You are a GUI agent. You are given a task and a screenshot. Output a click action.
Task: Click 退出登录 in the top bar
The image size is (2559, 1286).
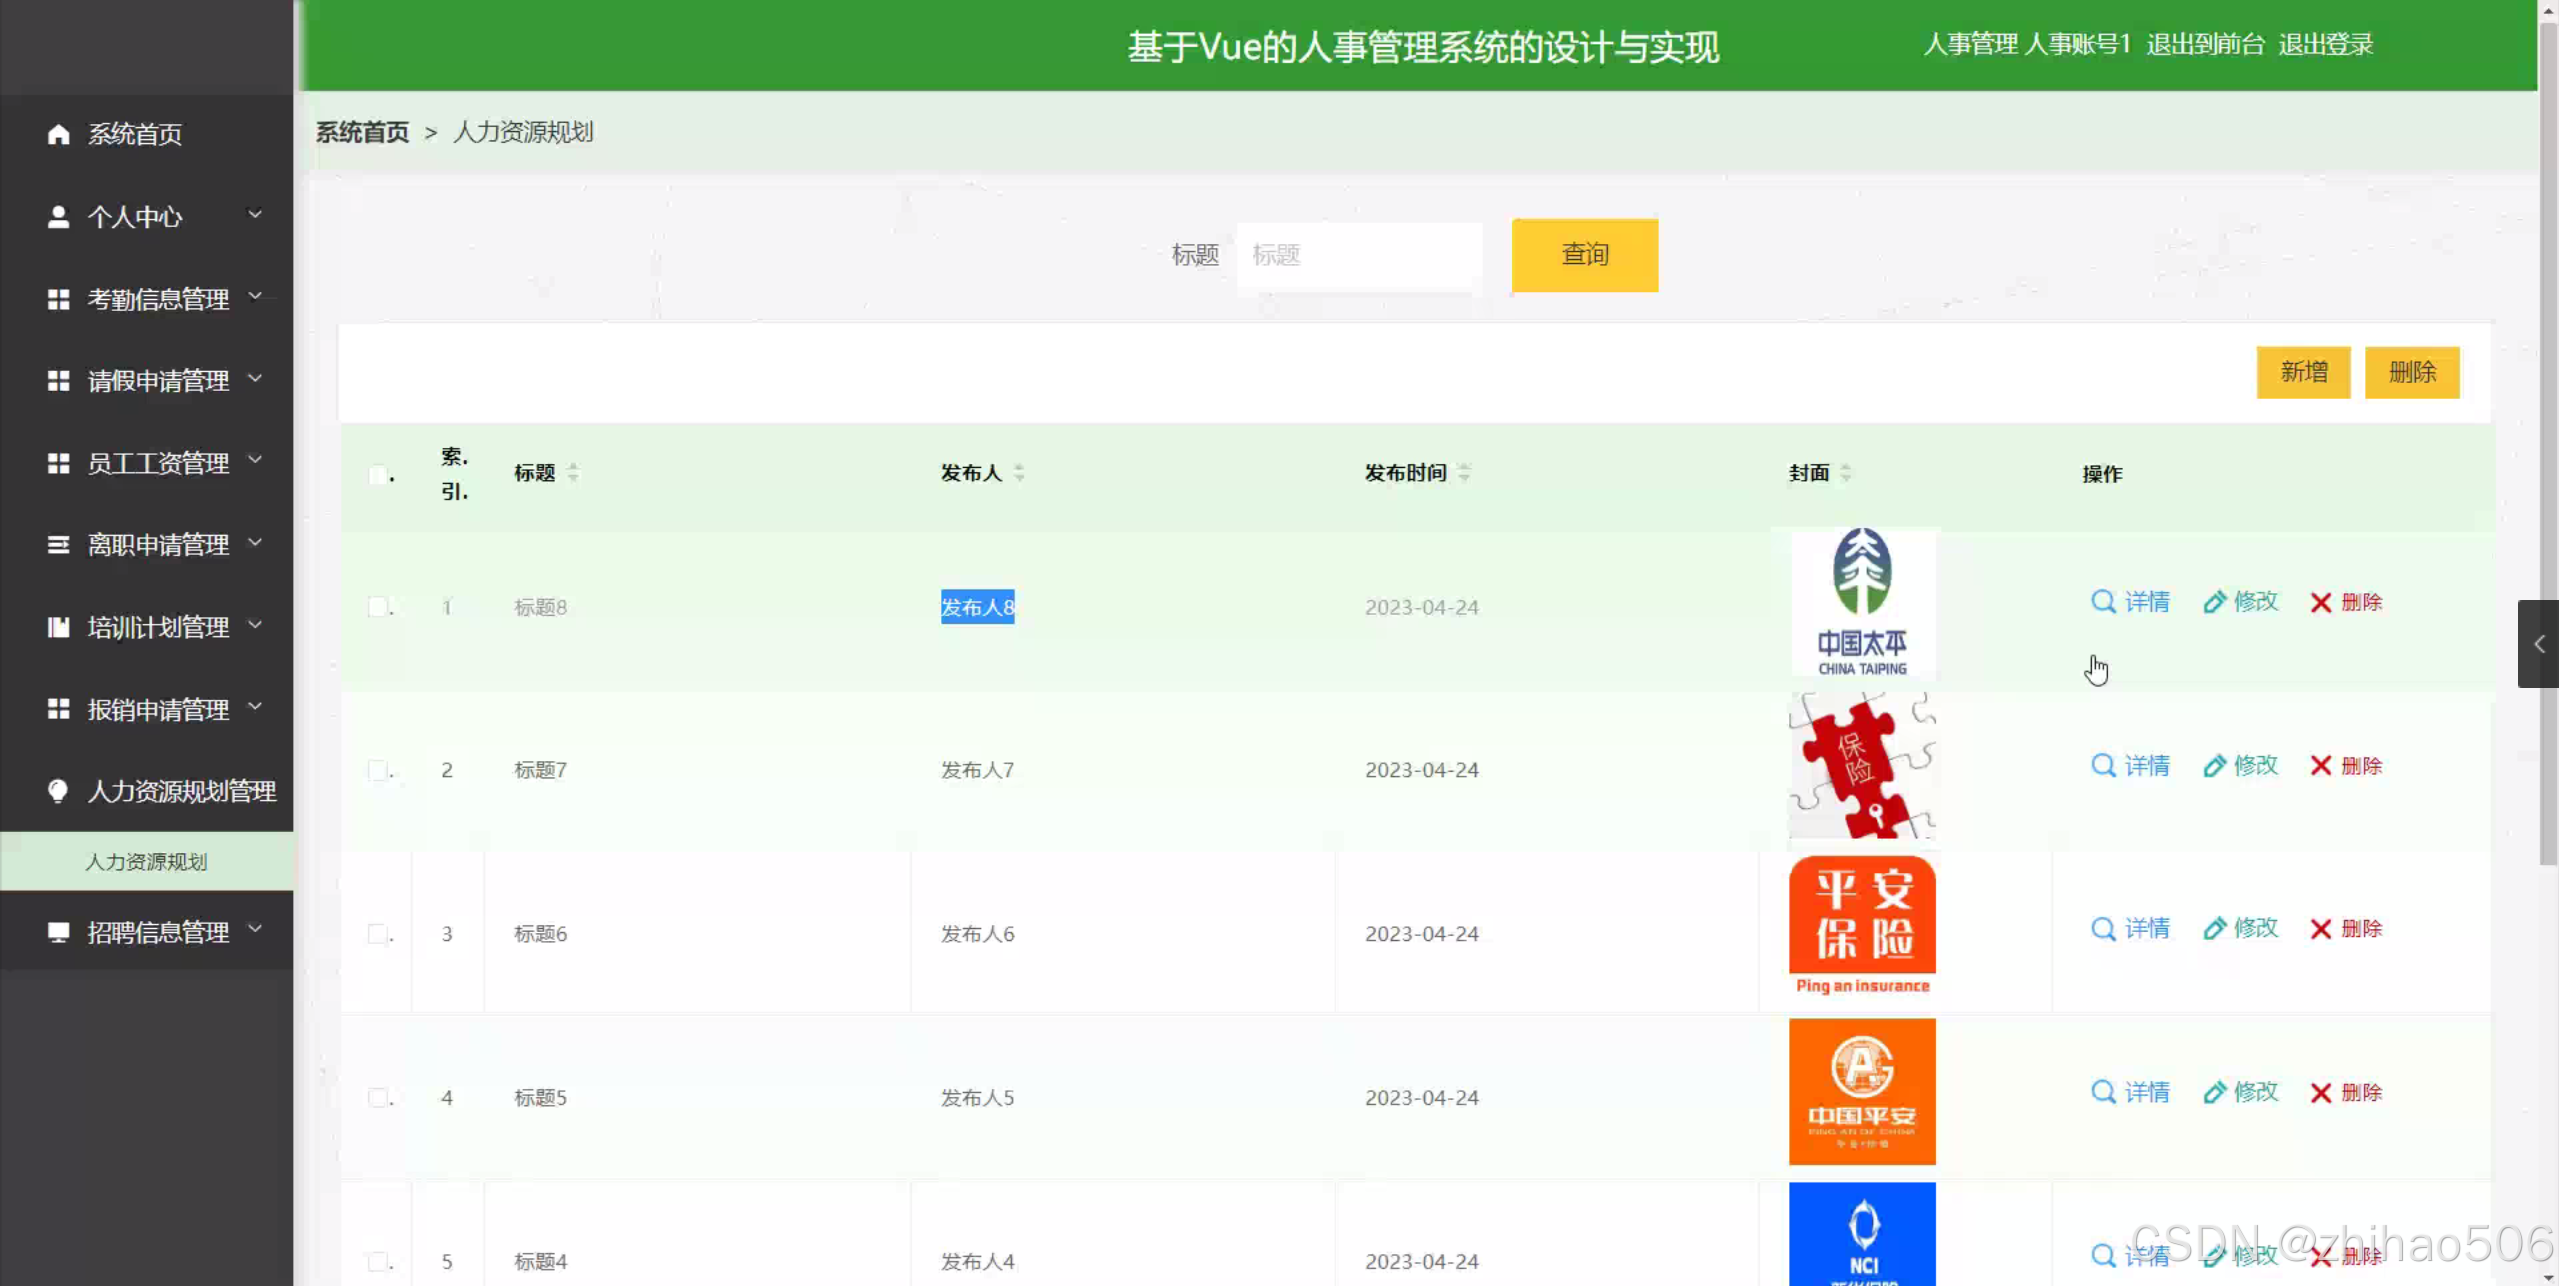2325,44
